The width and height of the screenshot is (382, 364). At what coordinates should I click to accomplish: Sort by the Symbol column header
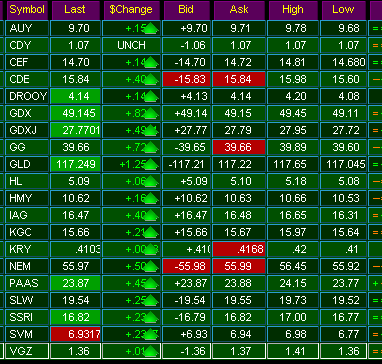click(x=27, y=10)
